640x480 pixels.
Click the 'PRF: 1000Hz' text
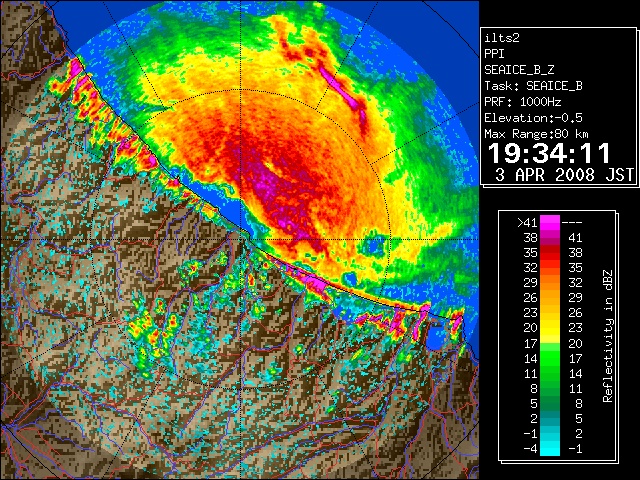(523, 102)
